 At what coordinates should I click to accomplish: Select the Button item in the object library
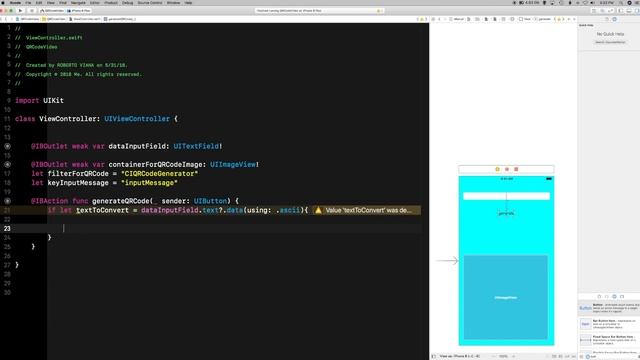609,308
